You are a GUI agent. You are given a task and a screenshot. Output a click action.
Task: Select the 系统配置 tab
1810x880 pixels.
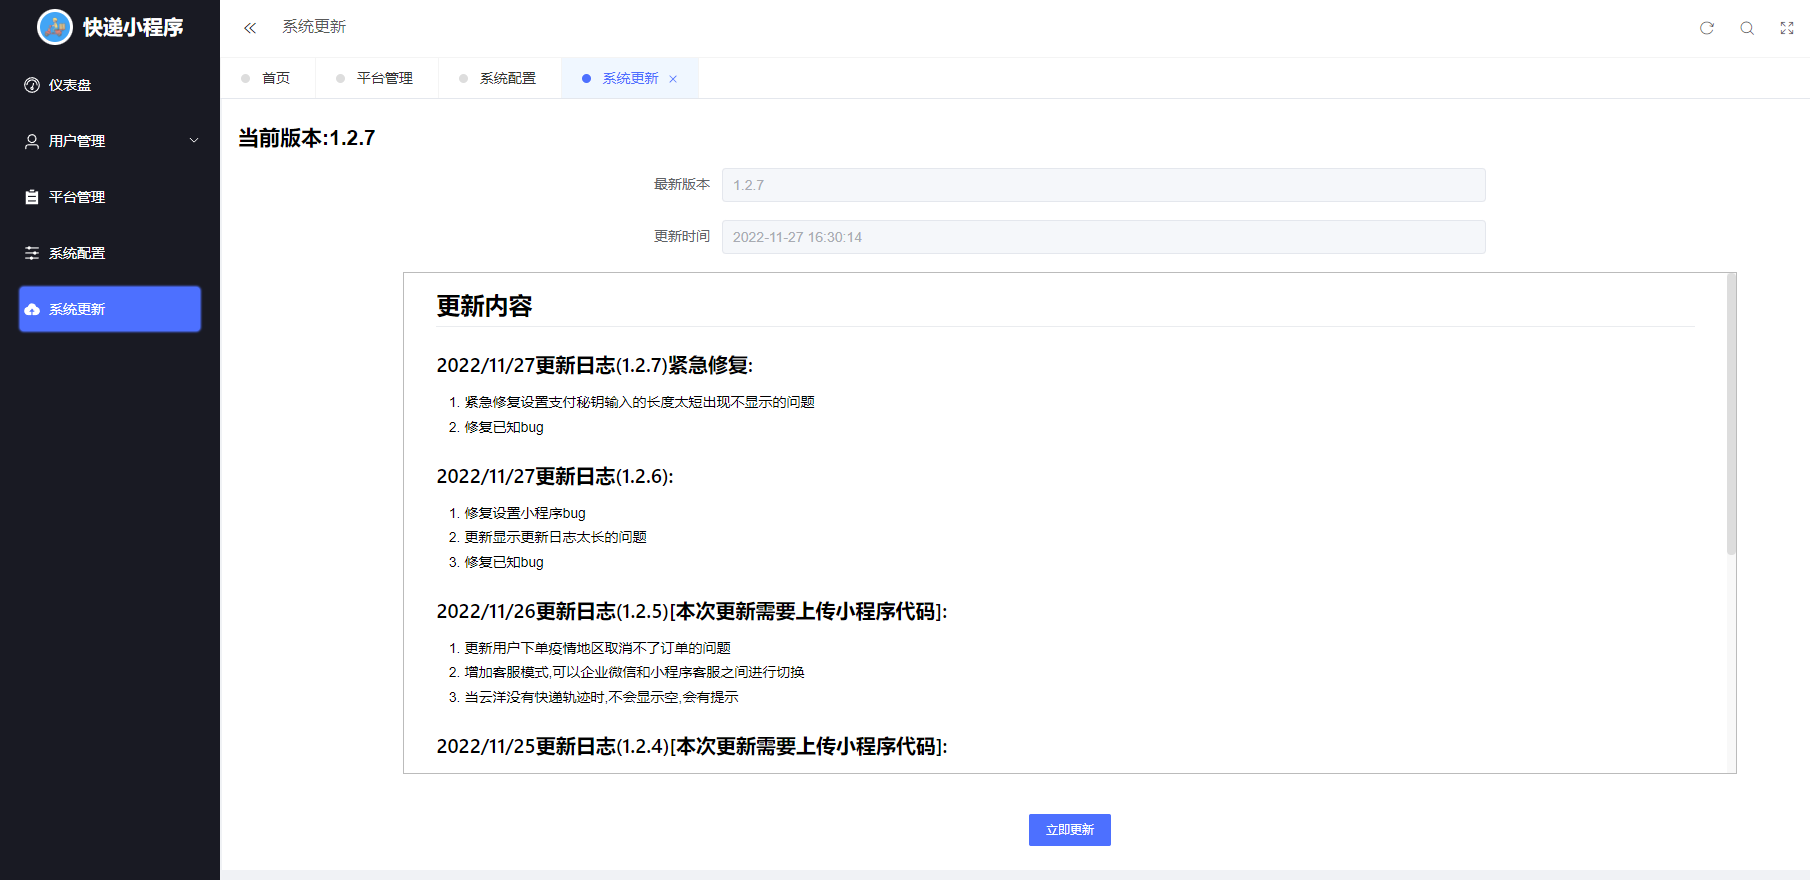coord(507,78)
